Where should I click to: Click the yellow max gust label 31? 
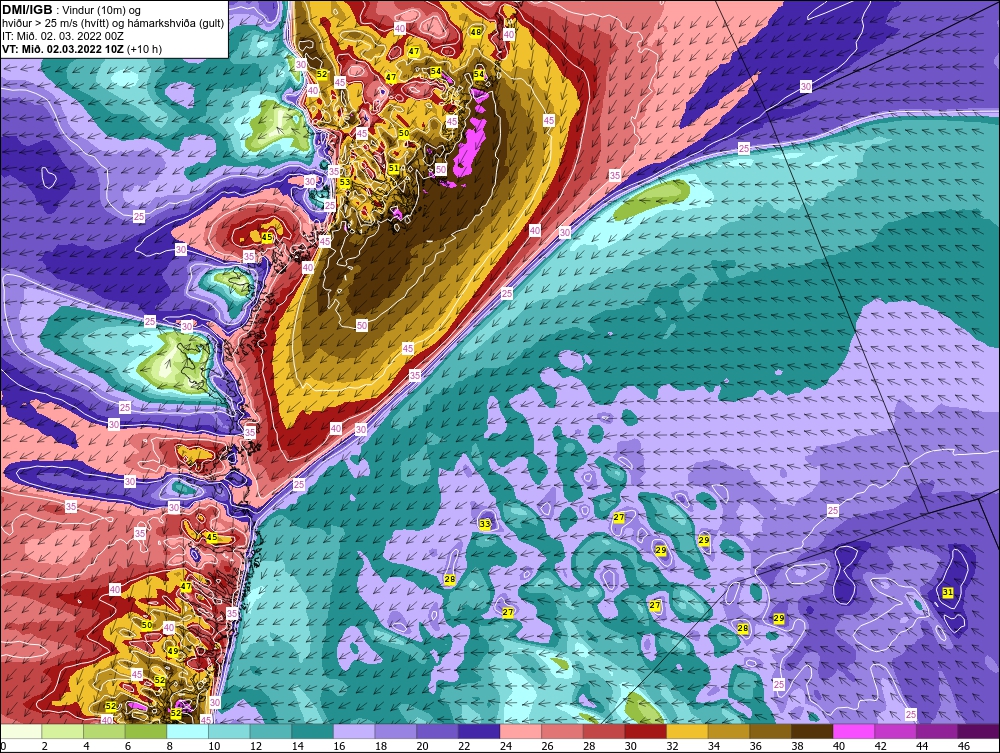pyautogui.click(x=948, y=592)
